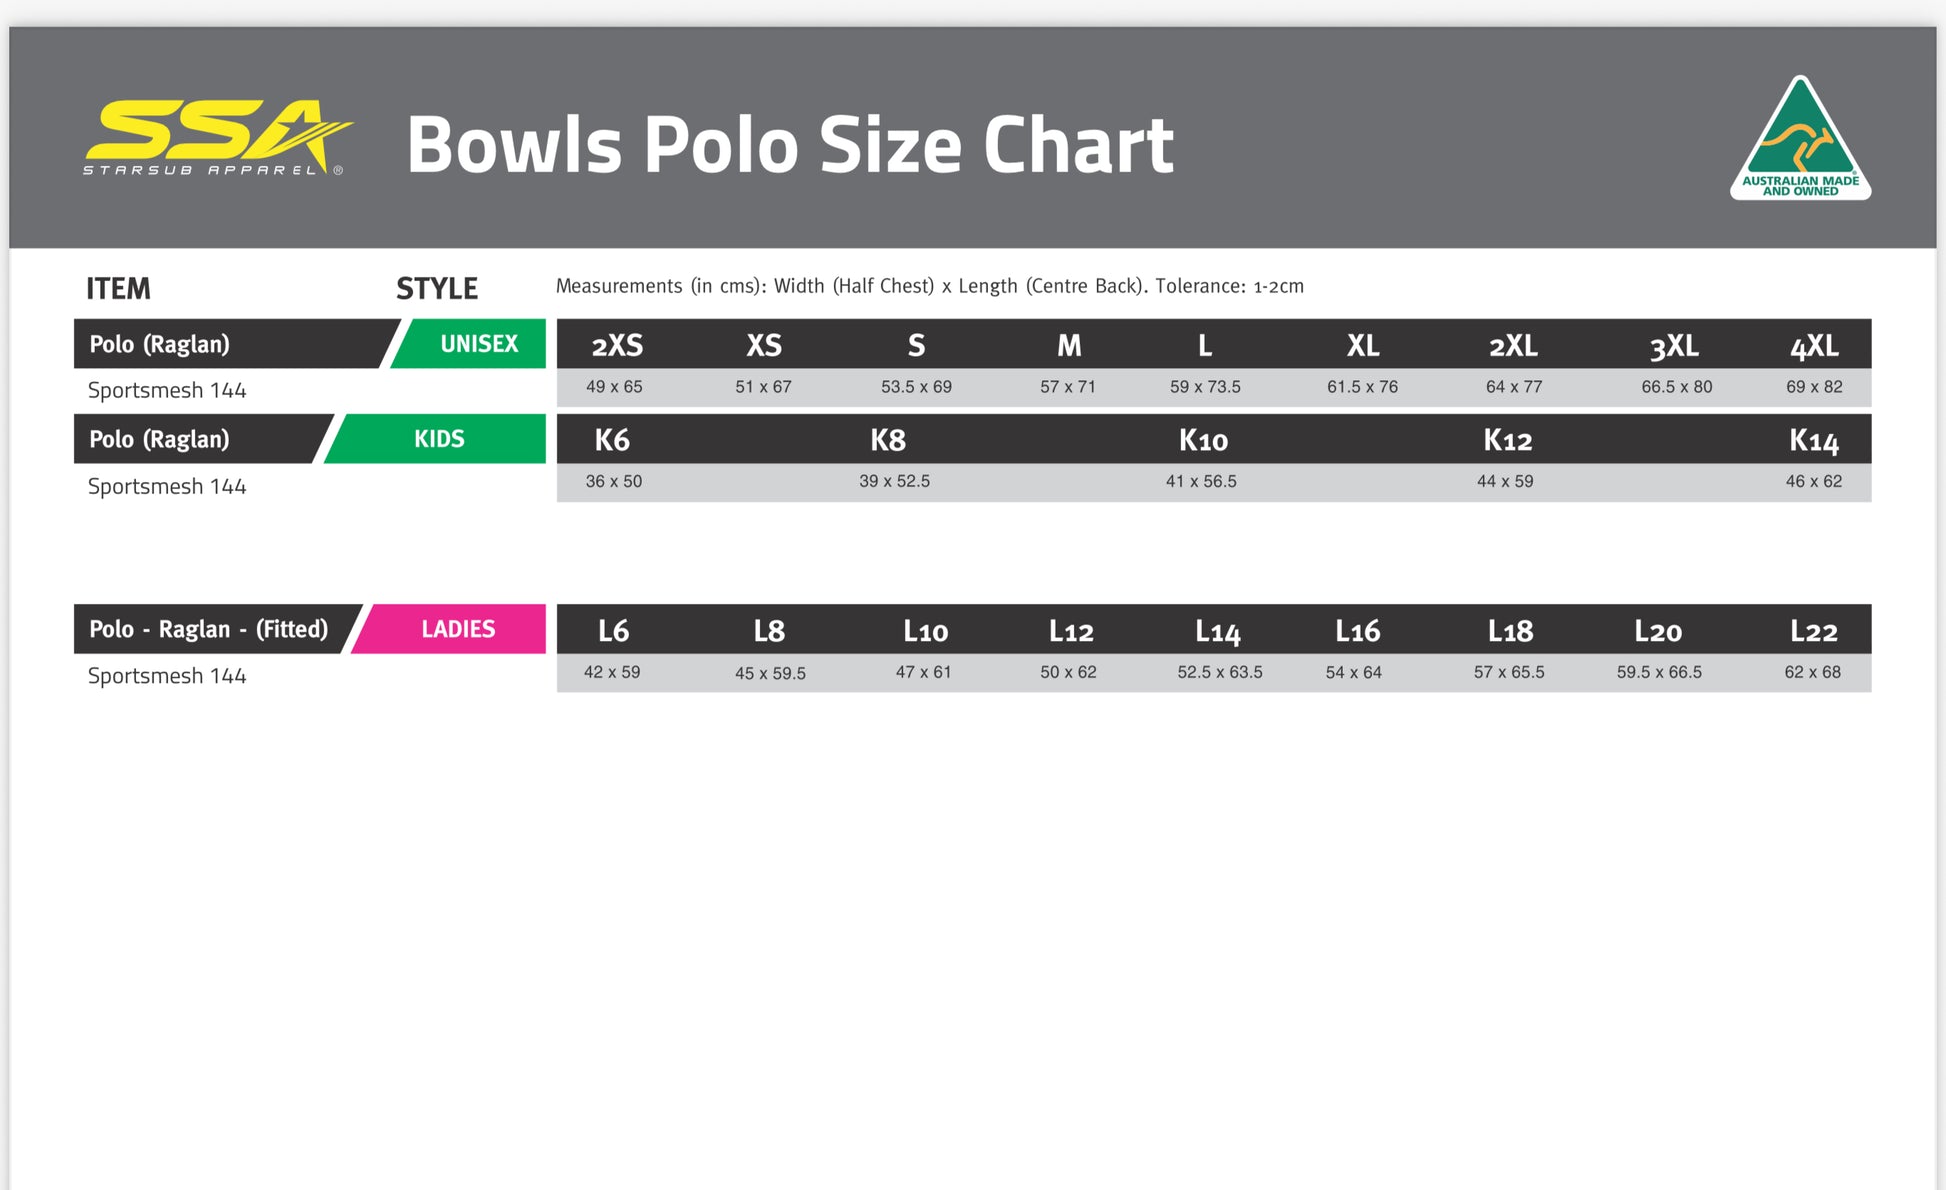This screenshot has width=1946, height=1190.
Task: Click the measurements tolerance note text
Action: point(930,286)
